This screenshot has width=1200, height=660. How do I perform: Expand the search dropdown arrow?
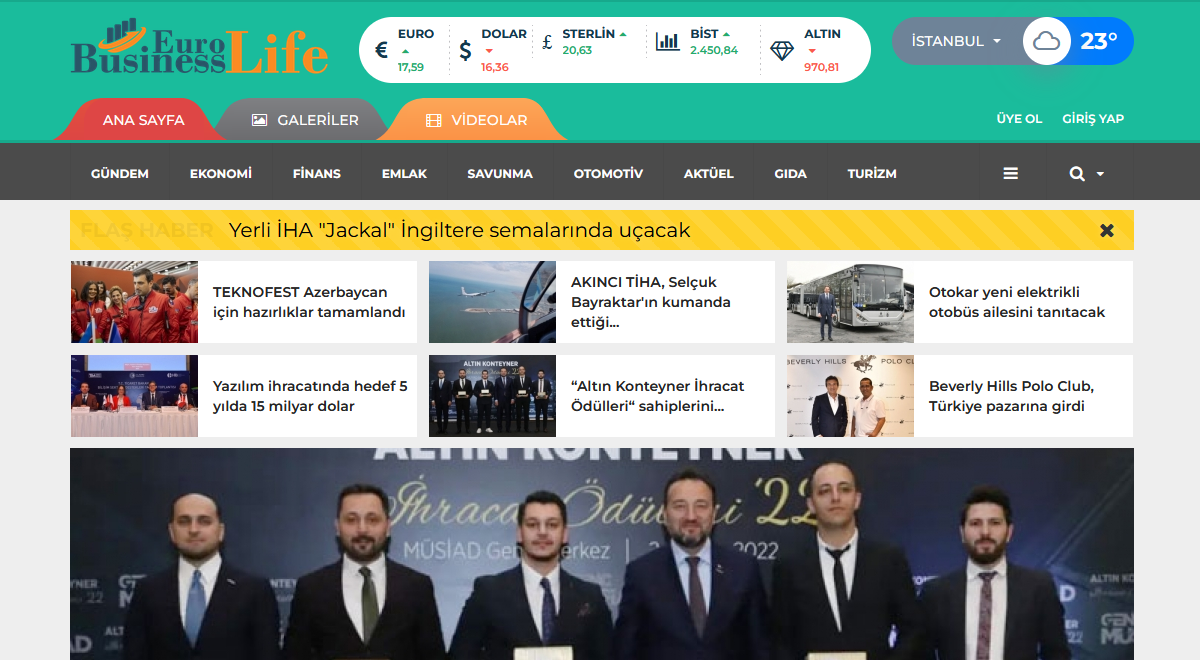[x=1100, y=174]
